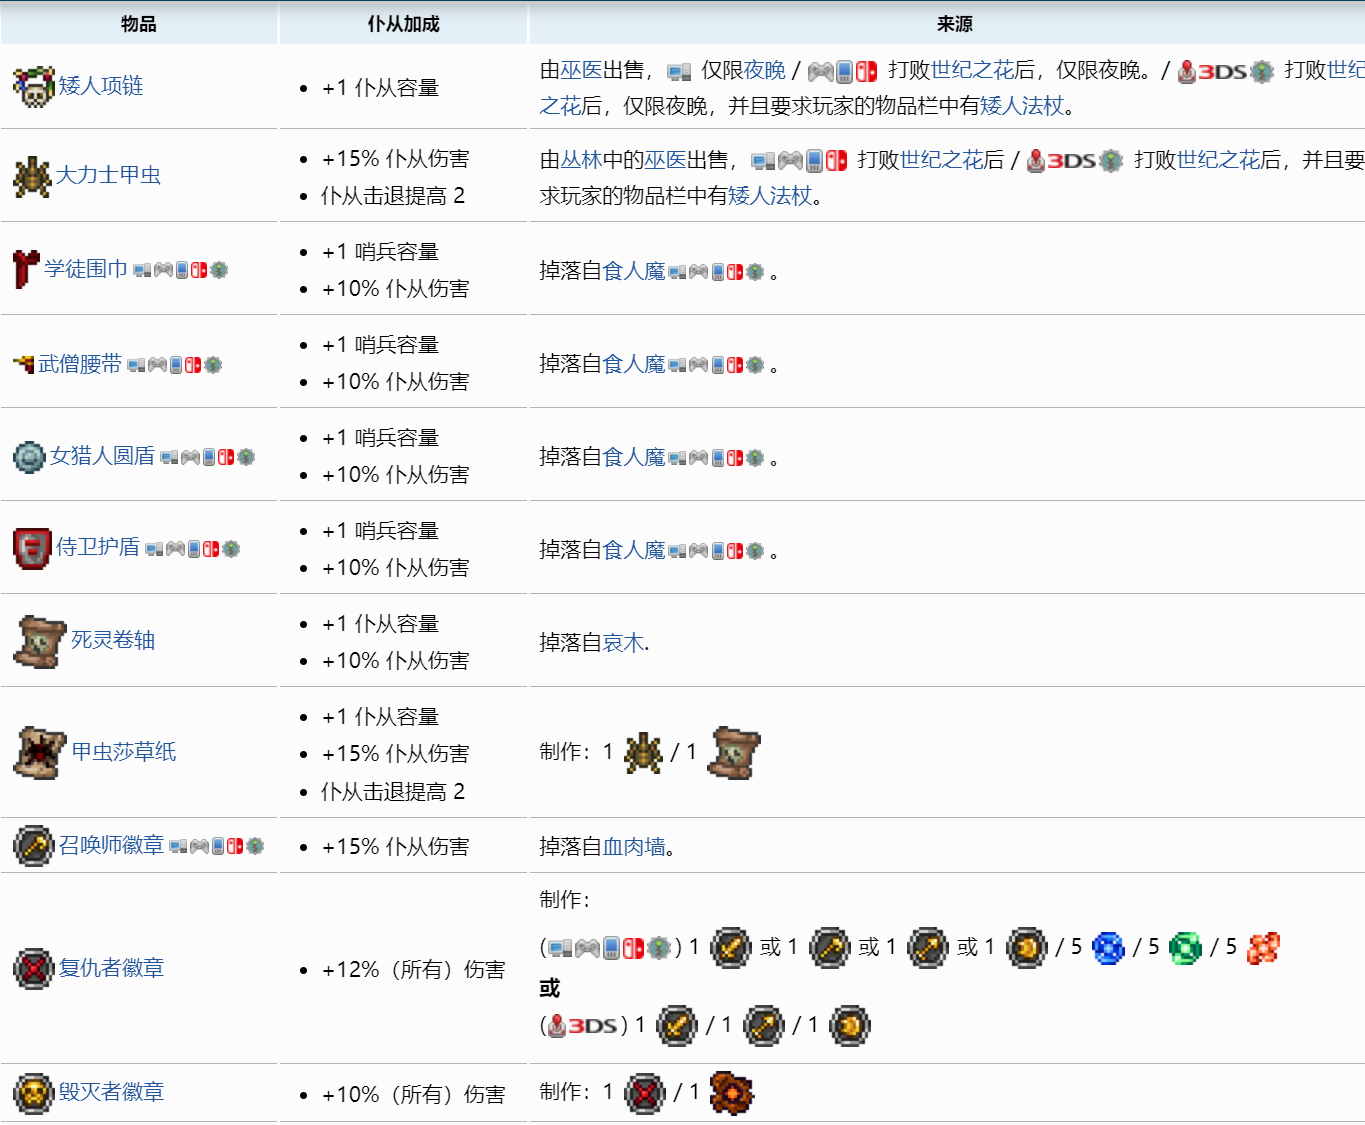Click the red 侍卫护盾 shield icon

tap(32, 548)
